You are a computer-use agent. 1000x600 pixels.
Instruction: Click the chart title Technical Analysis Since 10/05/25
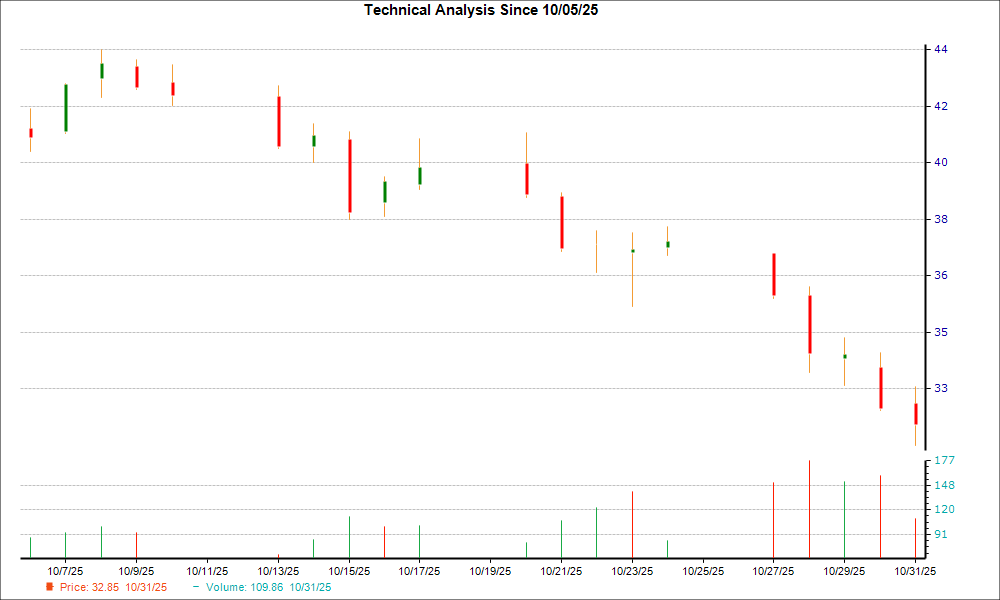481,9
